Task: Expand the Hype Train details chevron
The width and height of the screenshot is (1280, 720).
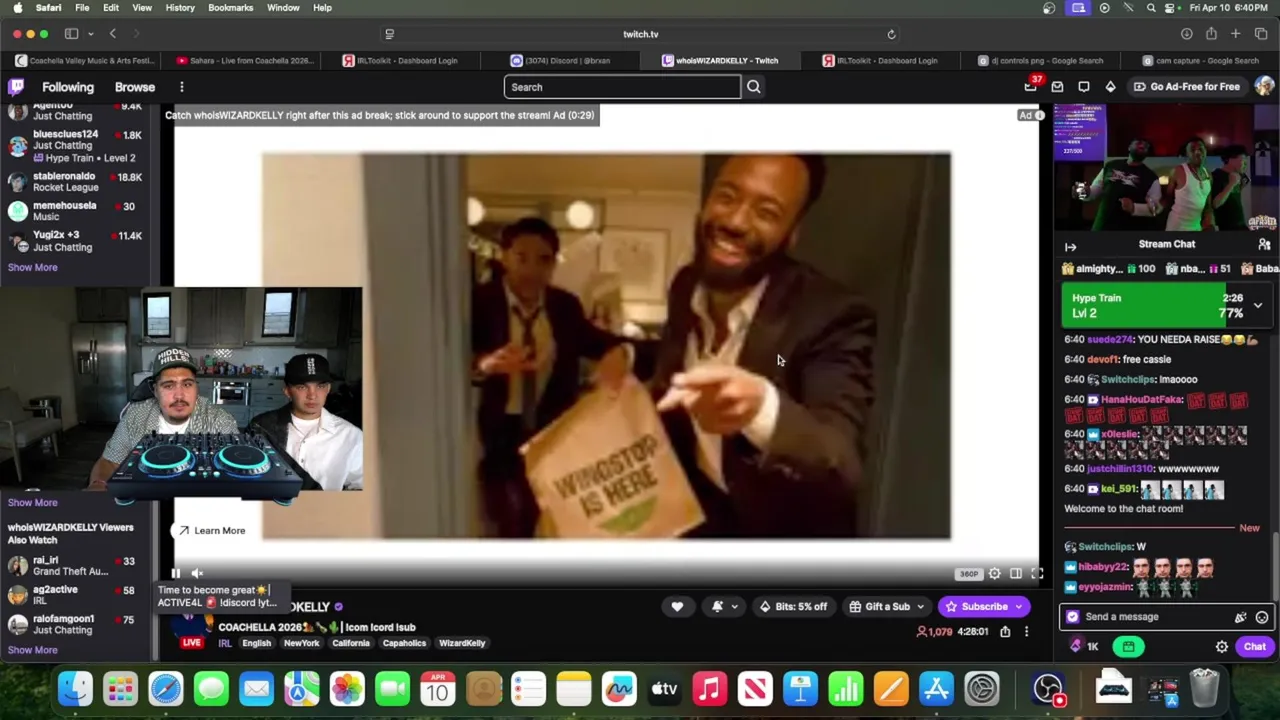Action: [x=1258, y=306]
